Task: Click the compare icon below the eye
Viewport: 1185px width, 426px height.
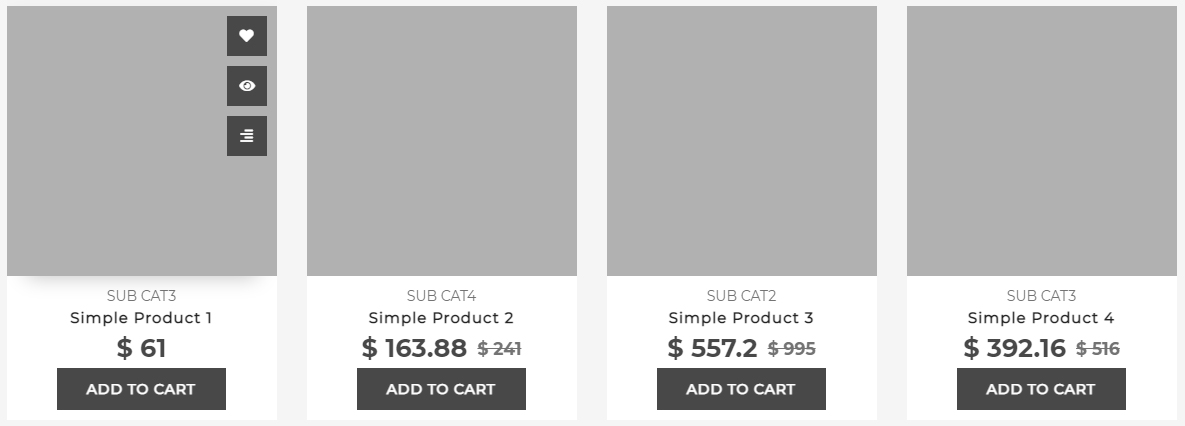Action: [247, 136]
